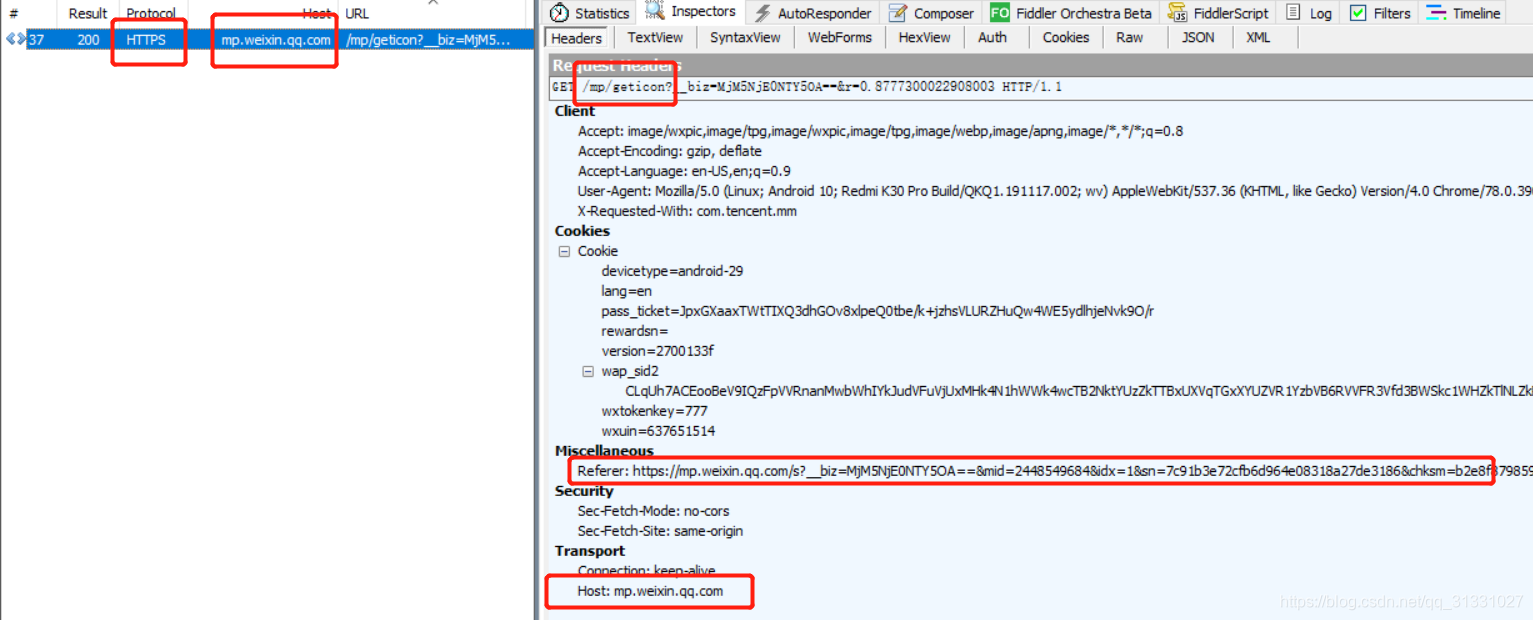
Task: Select the Cookies inspector tab
Action: (x=1065, y=37)
